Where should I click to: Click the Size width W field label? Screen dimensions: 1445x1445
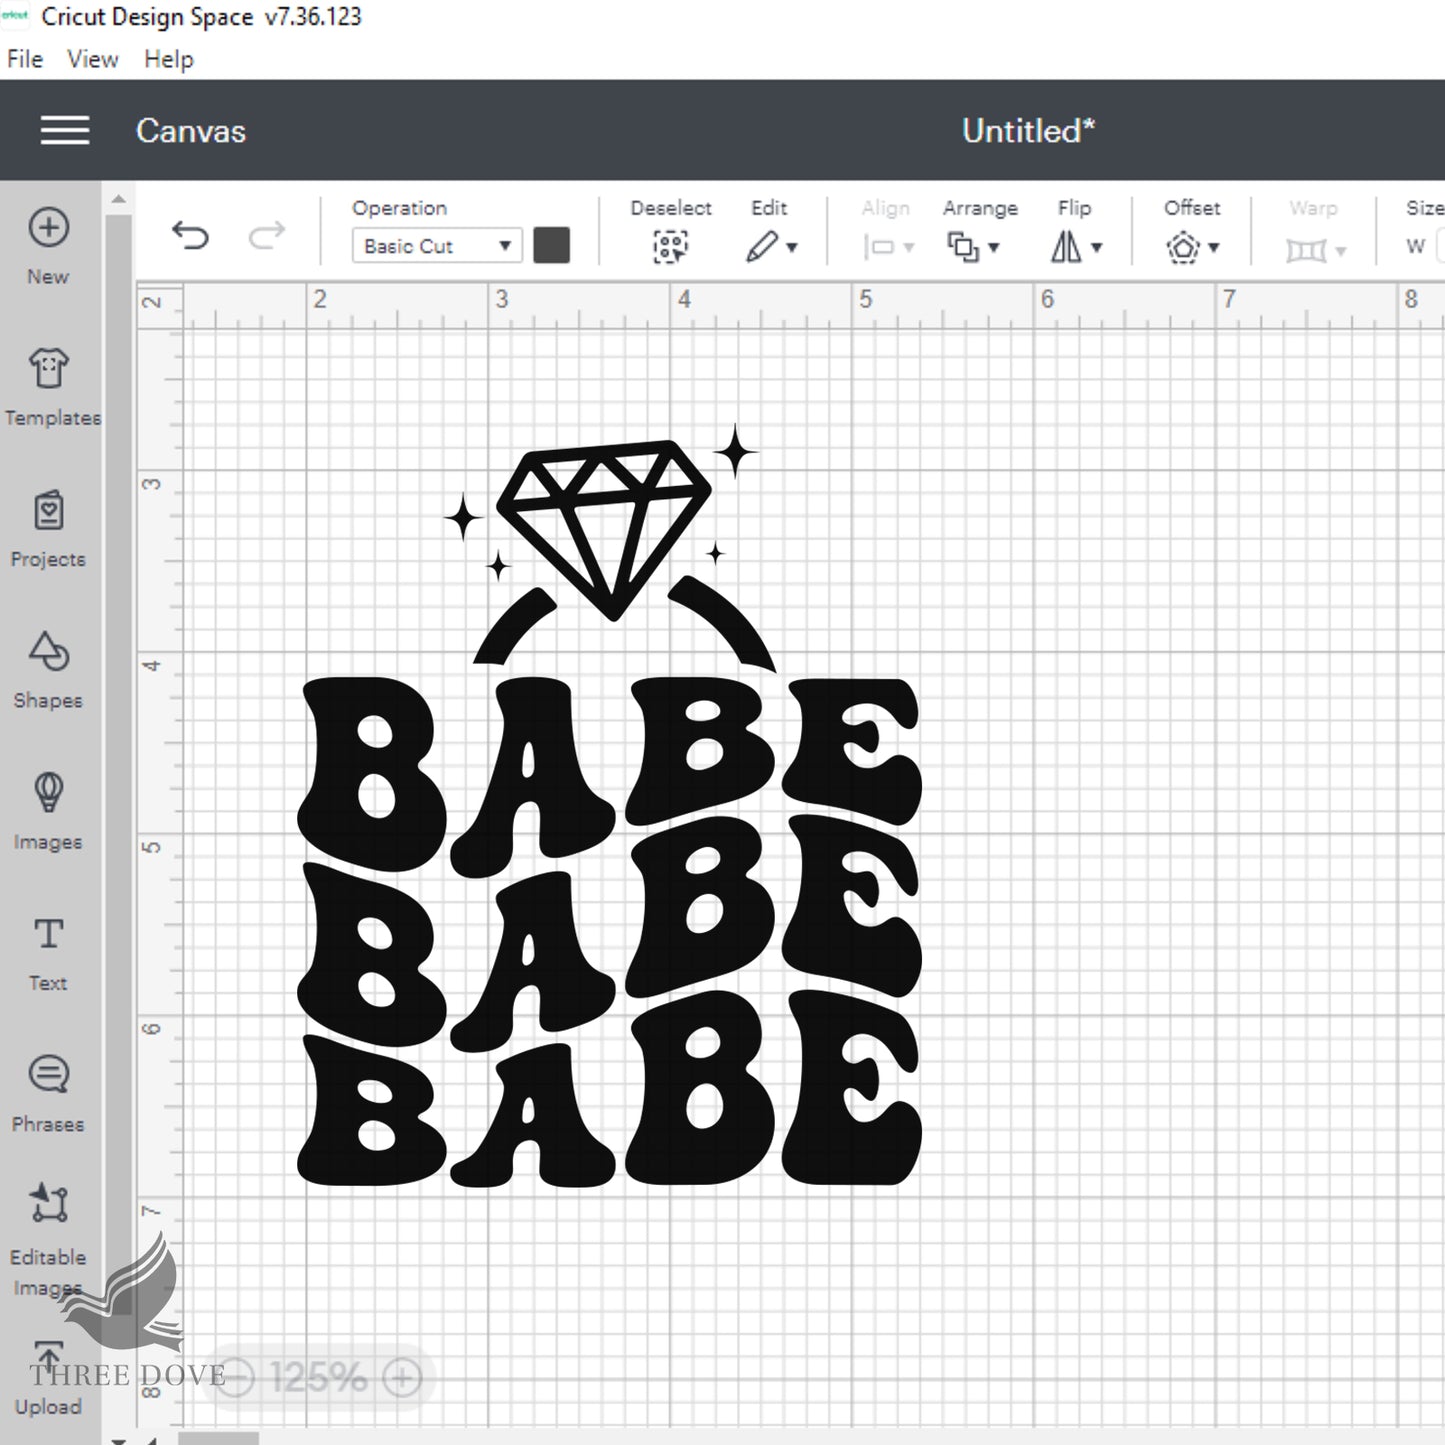coord(1415,246)
